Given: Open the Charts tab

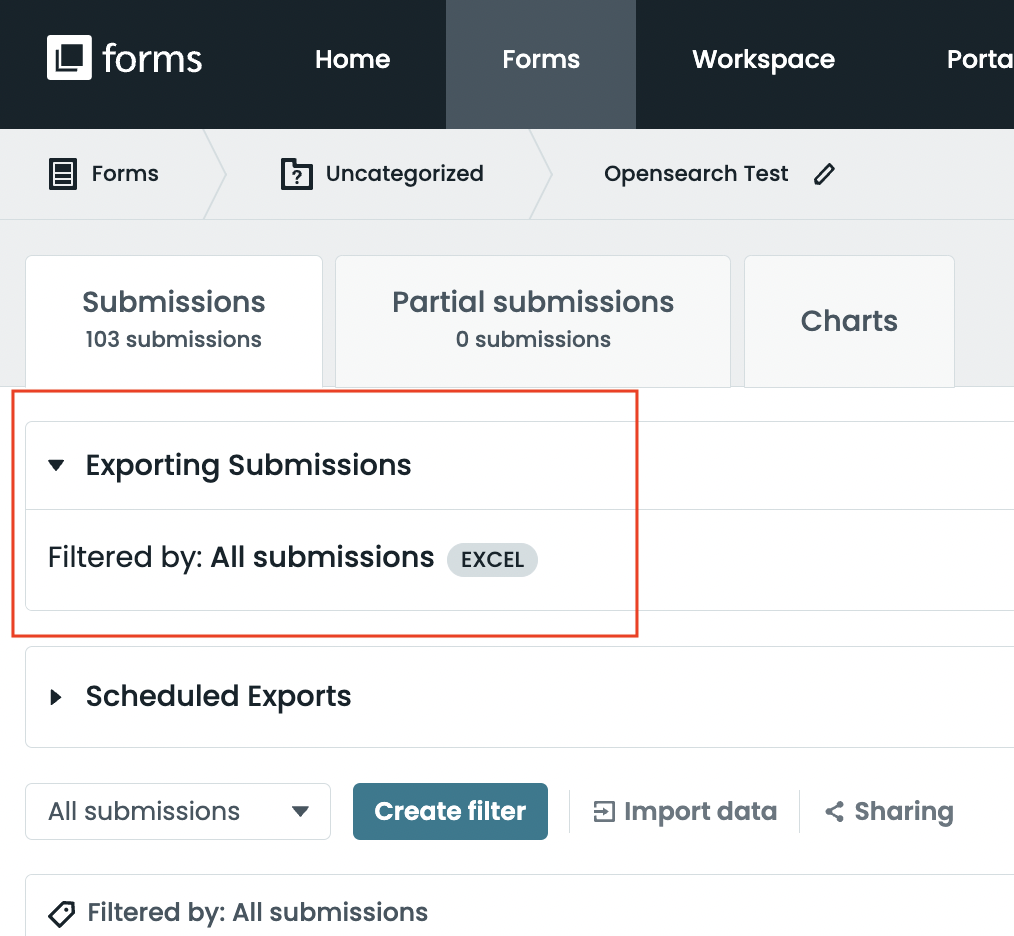Looking at the screenshot, I should pyautogui.click(x=849, y=321).
